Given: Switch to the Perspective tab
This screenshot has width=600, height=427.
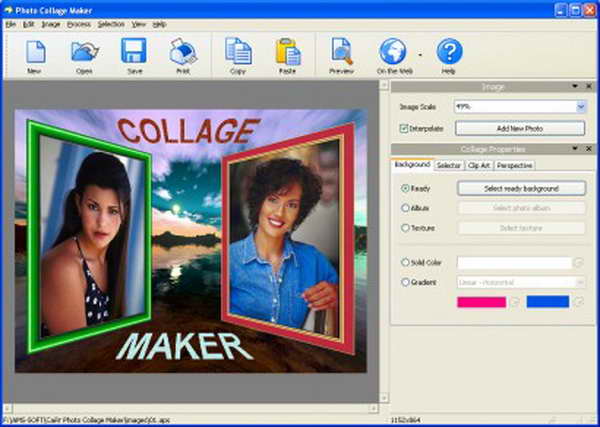Looking at the screenshot, I should [x=514, y=165].
